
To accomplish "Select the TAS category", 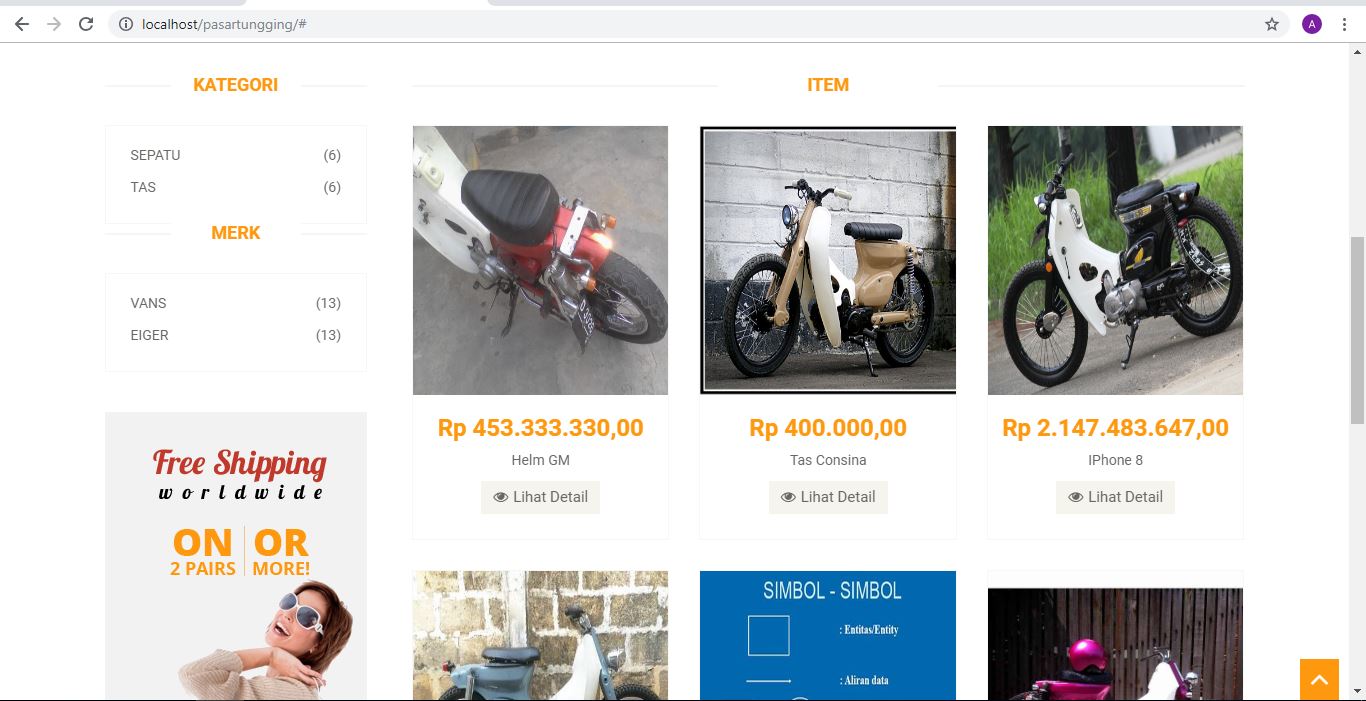I will 143,187.
